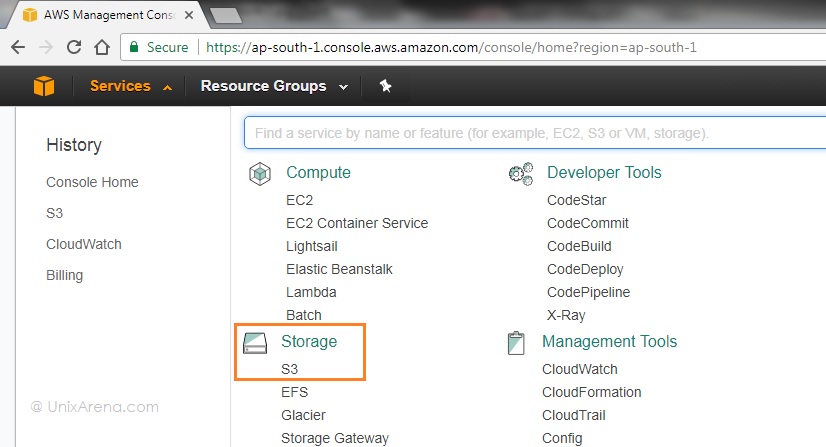Open the CodeDeploy service
This screenshot has height=447, width=826.
pyautogui.click(x=585, y=269)
